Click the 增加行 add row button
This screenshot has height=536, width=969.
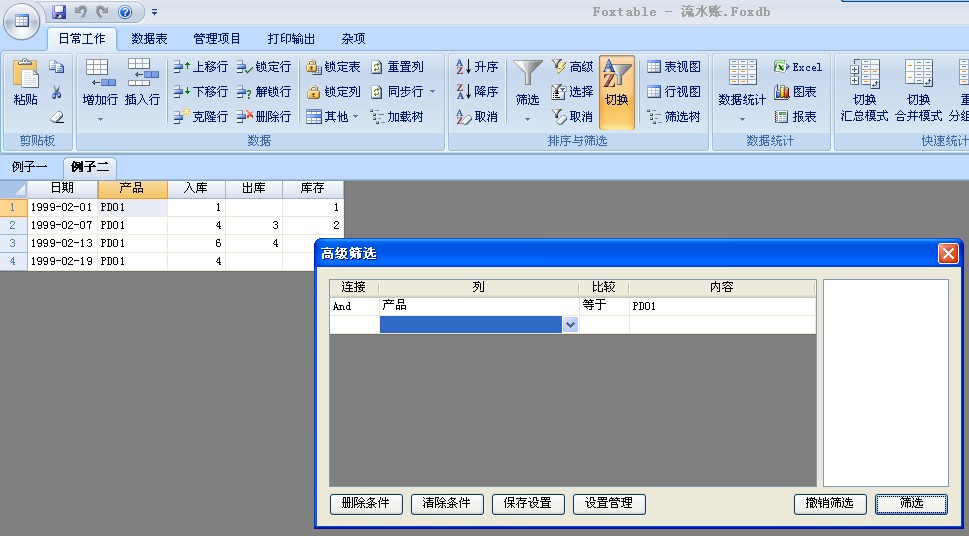(100, 82)
